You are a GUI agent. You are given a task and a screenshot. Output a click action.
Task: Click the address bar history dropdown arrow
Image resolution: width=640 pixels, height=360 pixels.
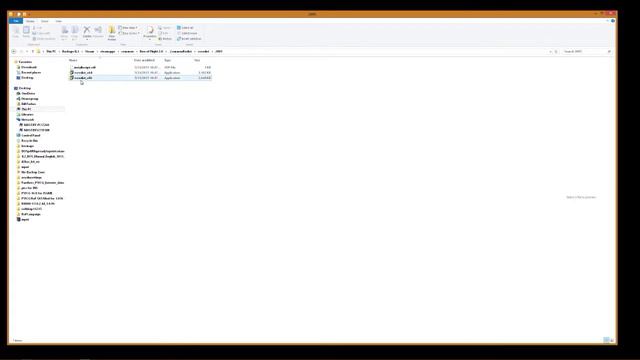[x=550, y=51]
